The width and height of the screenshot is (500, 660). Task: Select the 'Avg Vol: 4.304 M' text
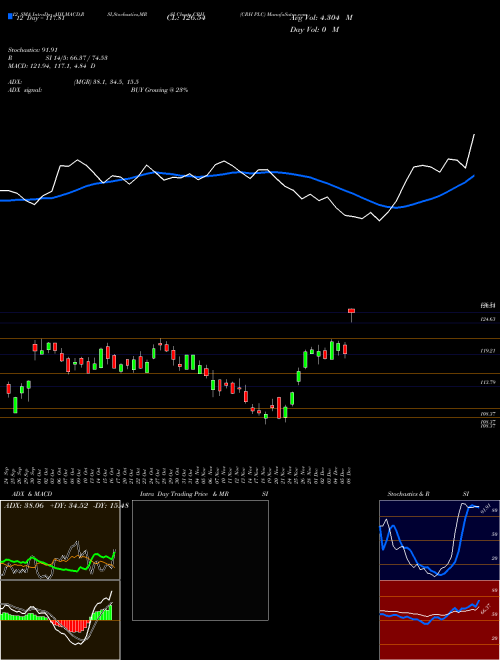click(321, 18)
